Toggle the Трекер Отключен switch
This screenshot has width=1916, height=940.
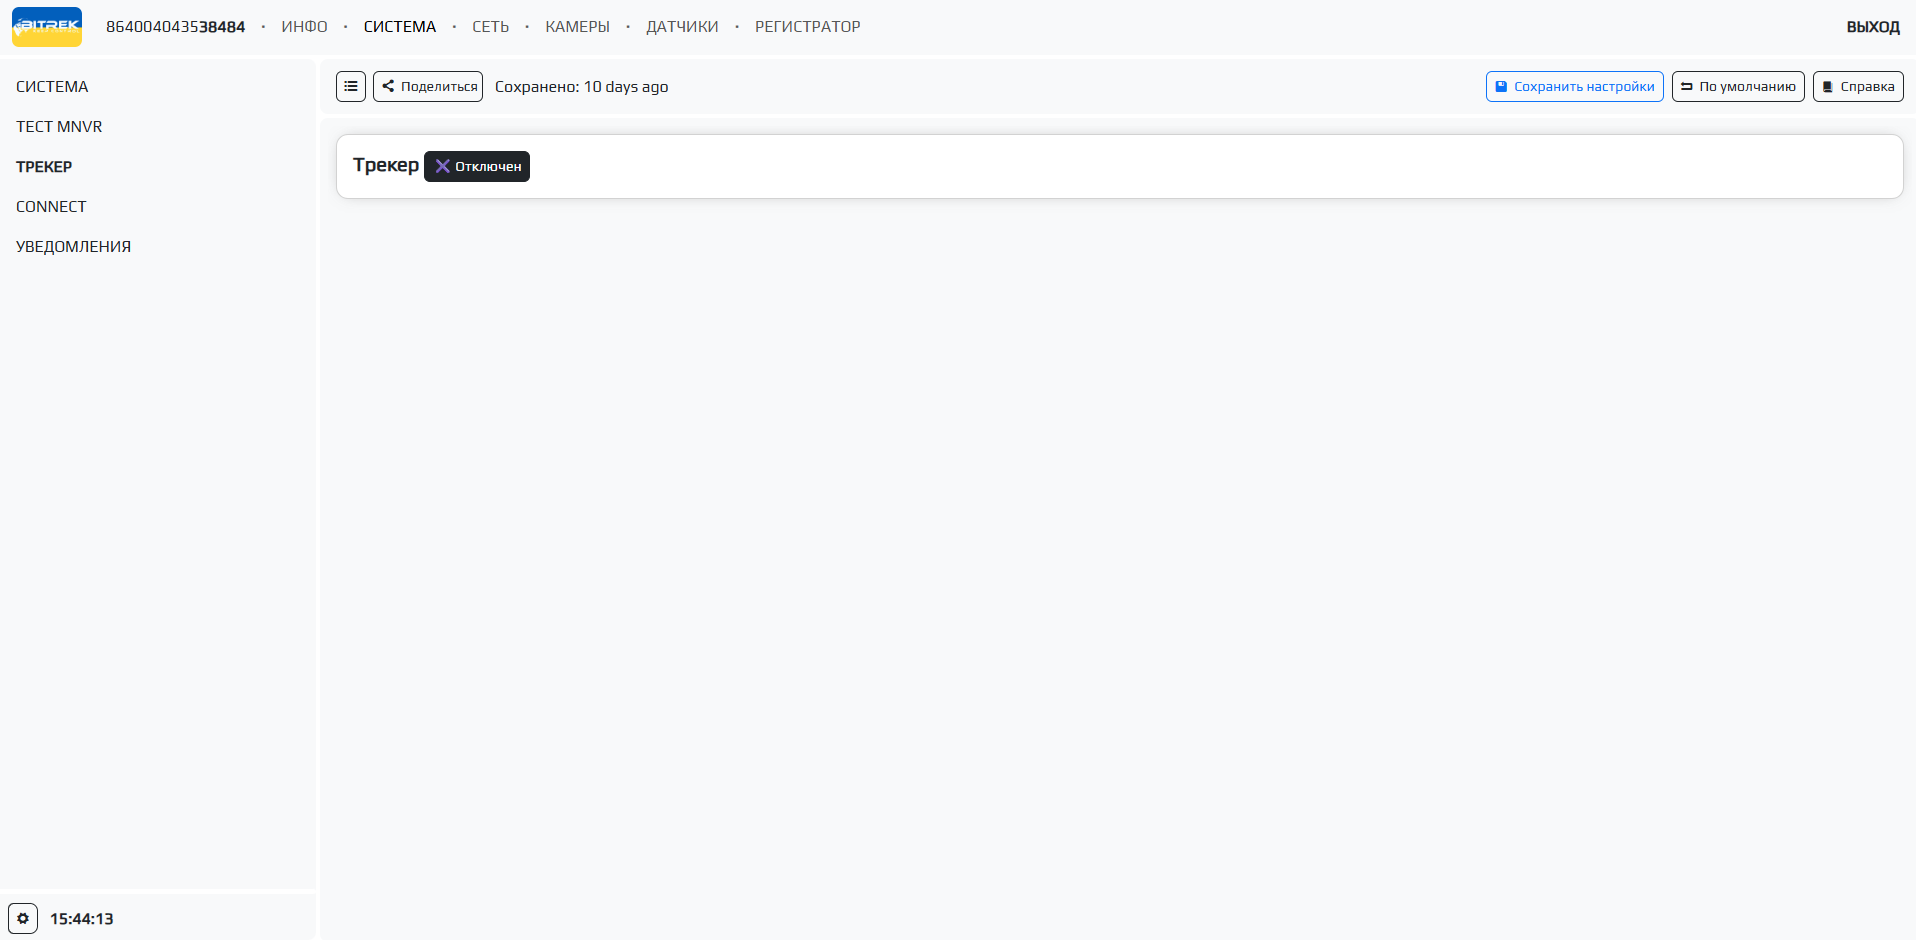(477, 167)
